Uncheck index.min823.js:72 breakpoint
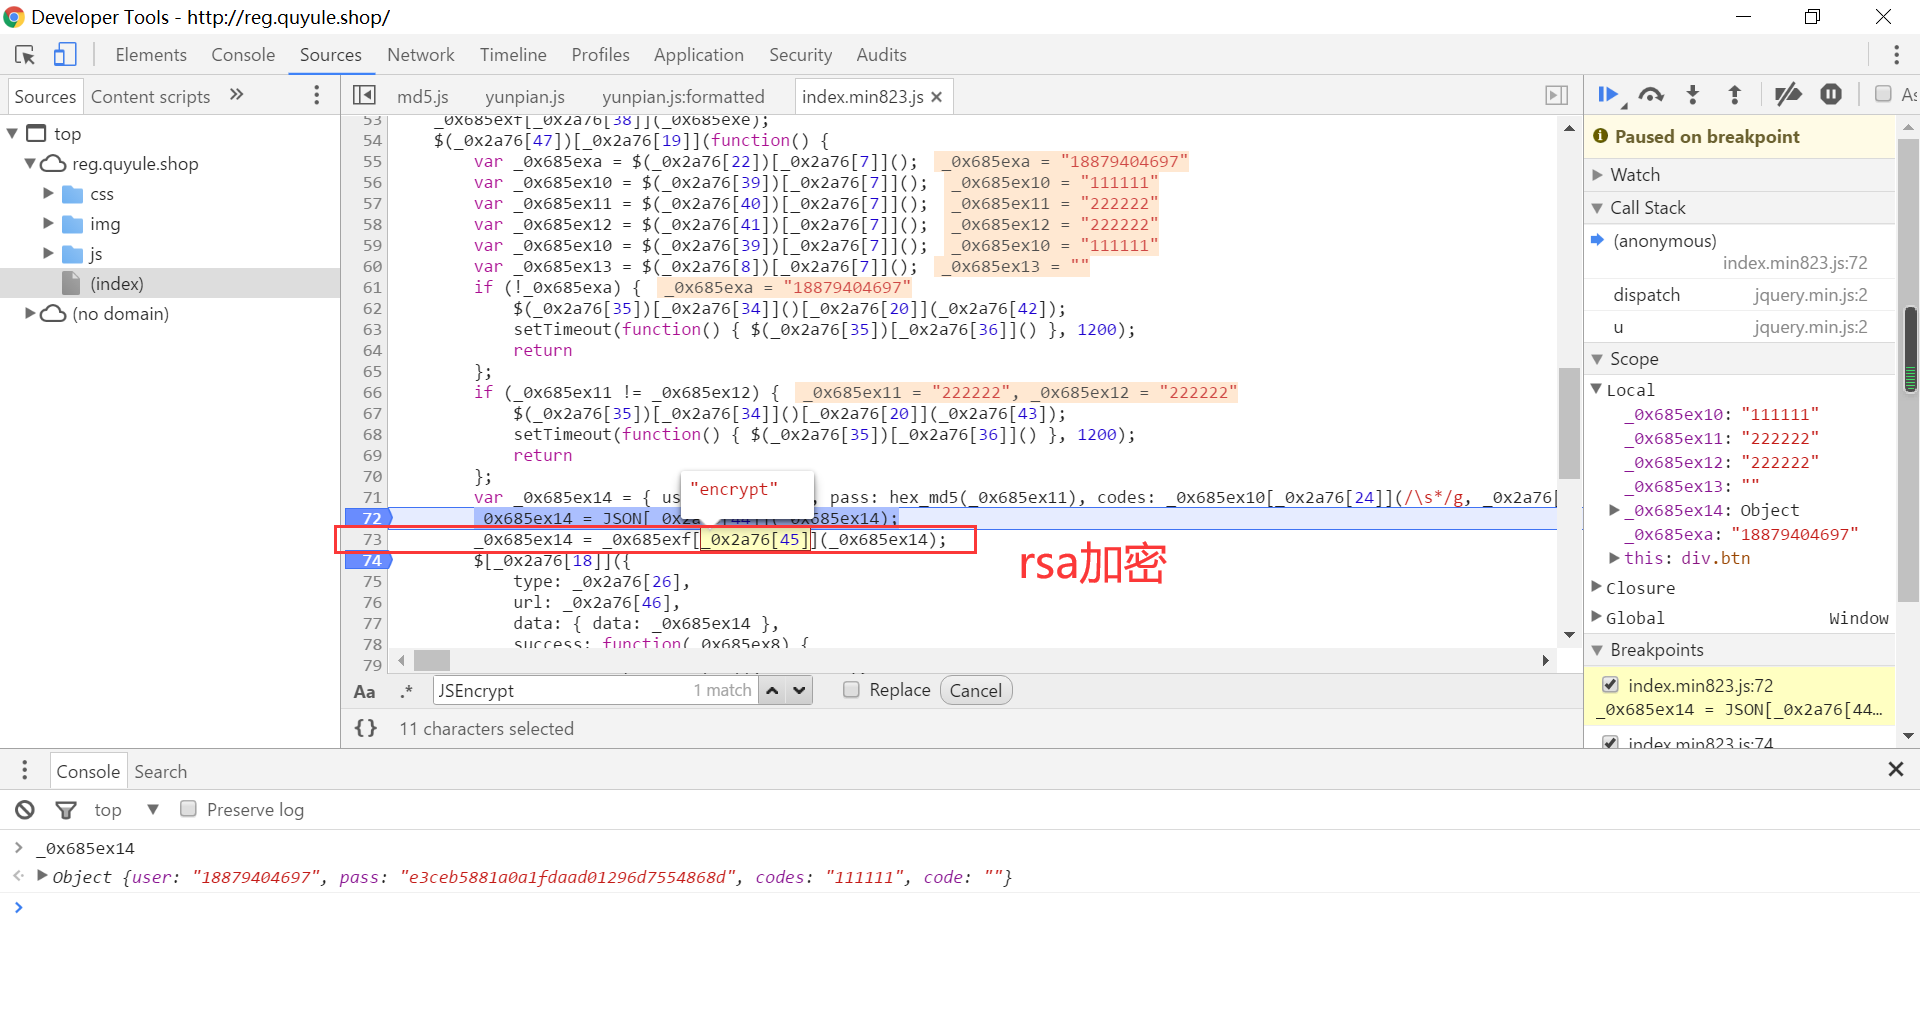This screenshot has height=1020, width=1920. coord(1610,685)
